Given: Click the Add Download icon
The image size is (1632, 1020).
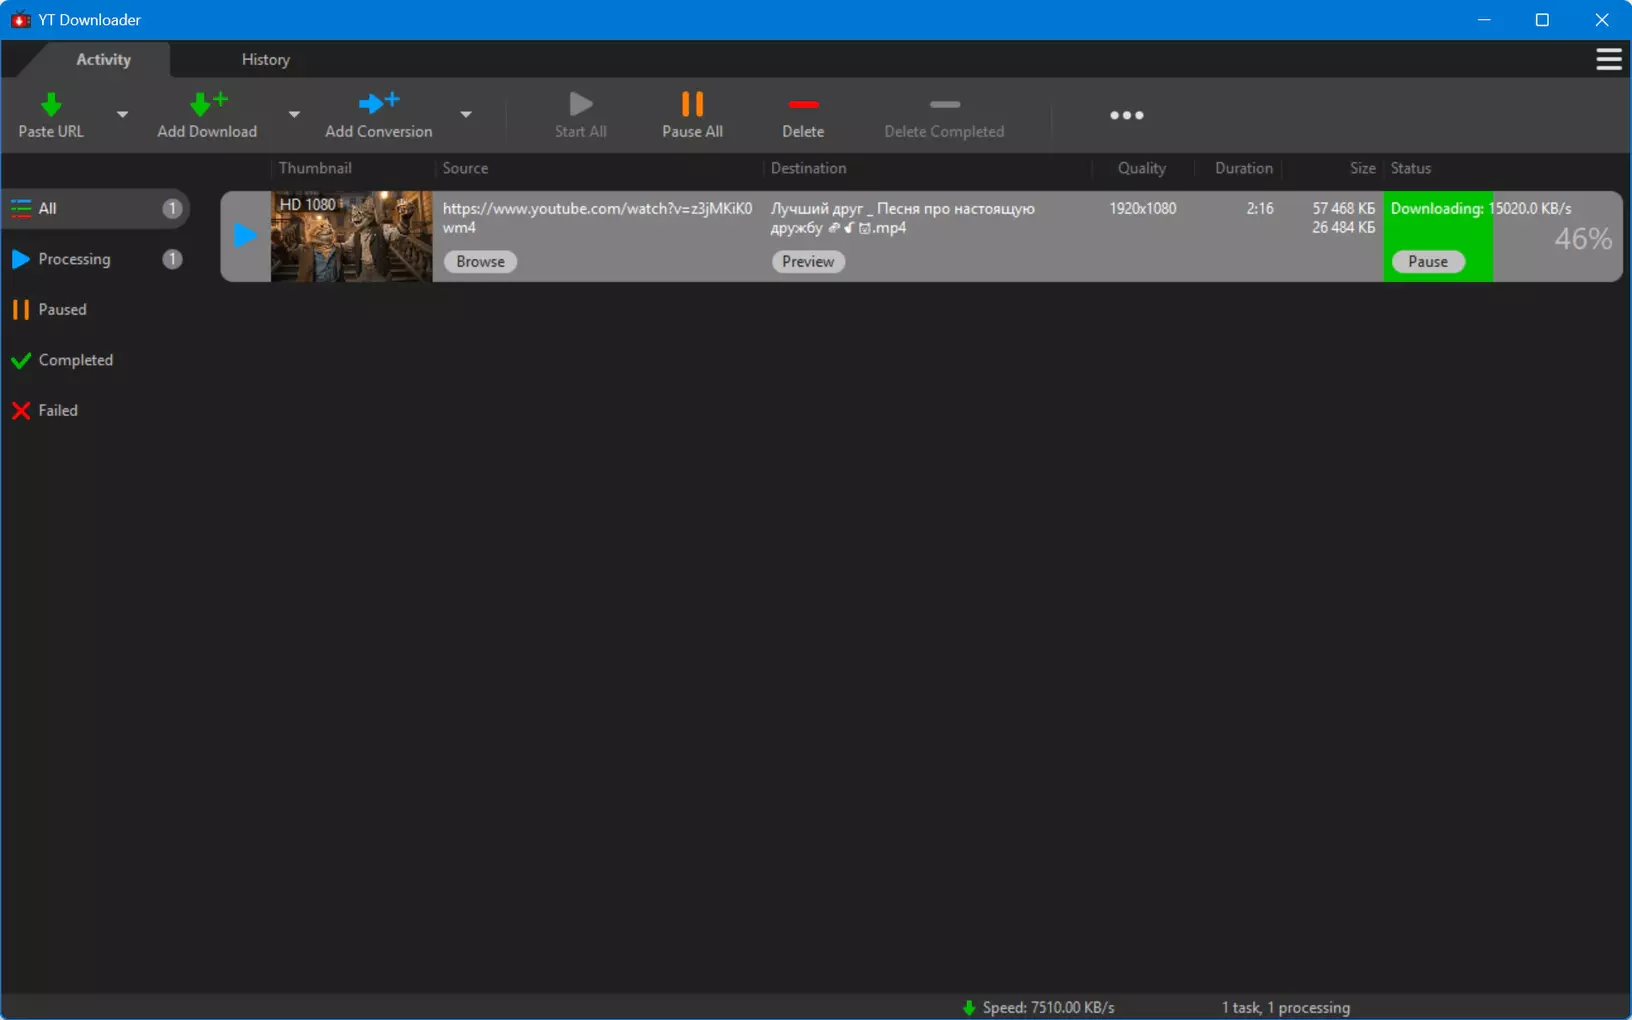Looking at the screenshot, I should (x=208, y=103).
